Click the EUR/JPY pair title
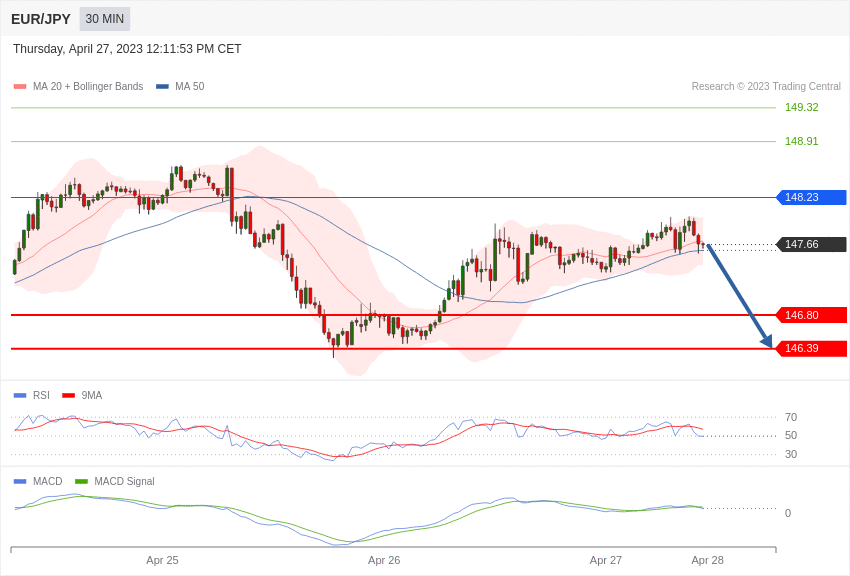 [41, 19]
